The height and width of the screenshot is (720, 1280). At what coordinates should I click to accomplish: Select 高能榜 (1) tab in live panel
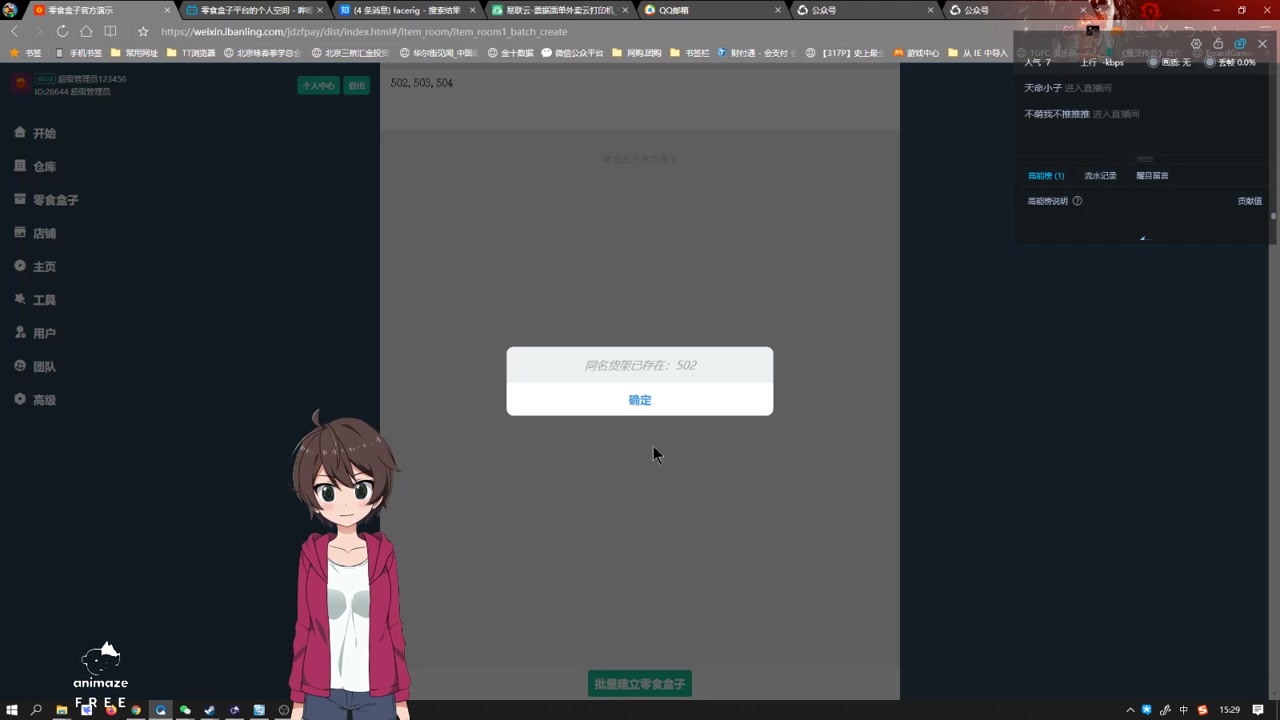[x=1046, y=176]
